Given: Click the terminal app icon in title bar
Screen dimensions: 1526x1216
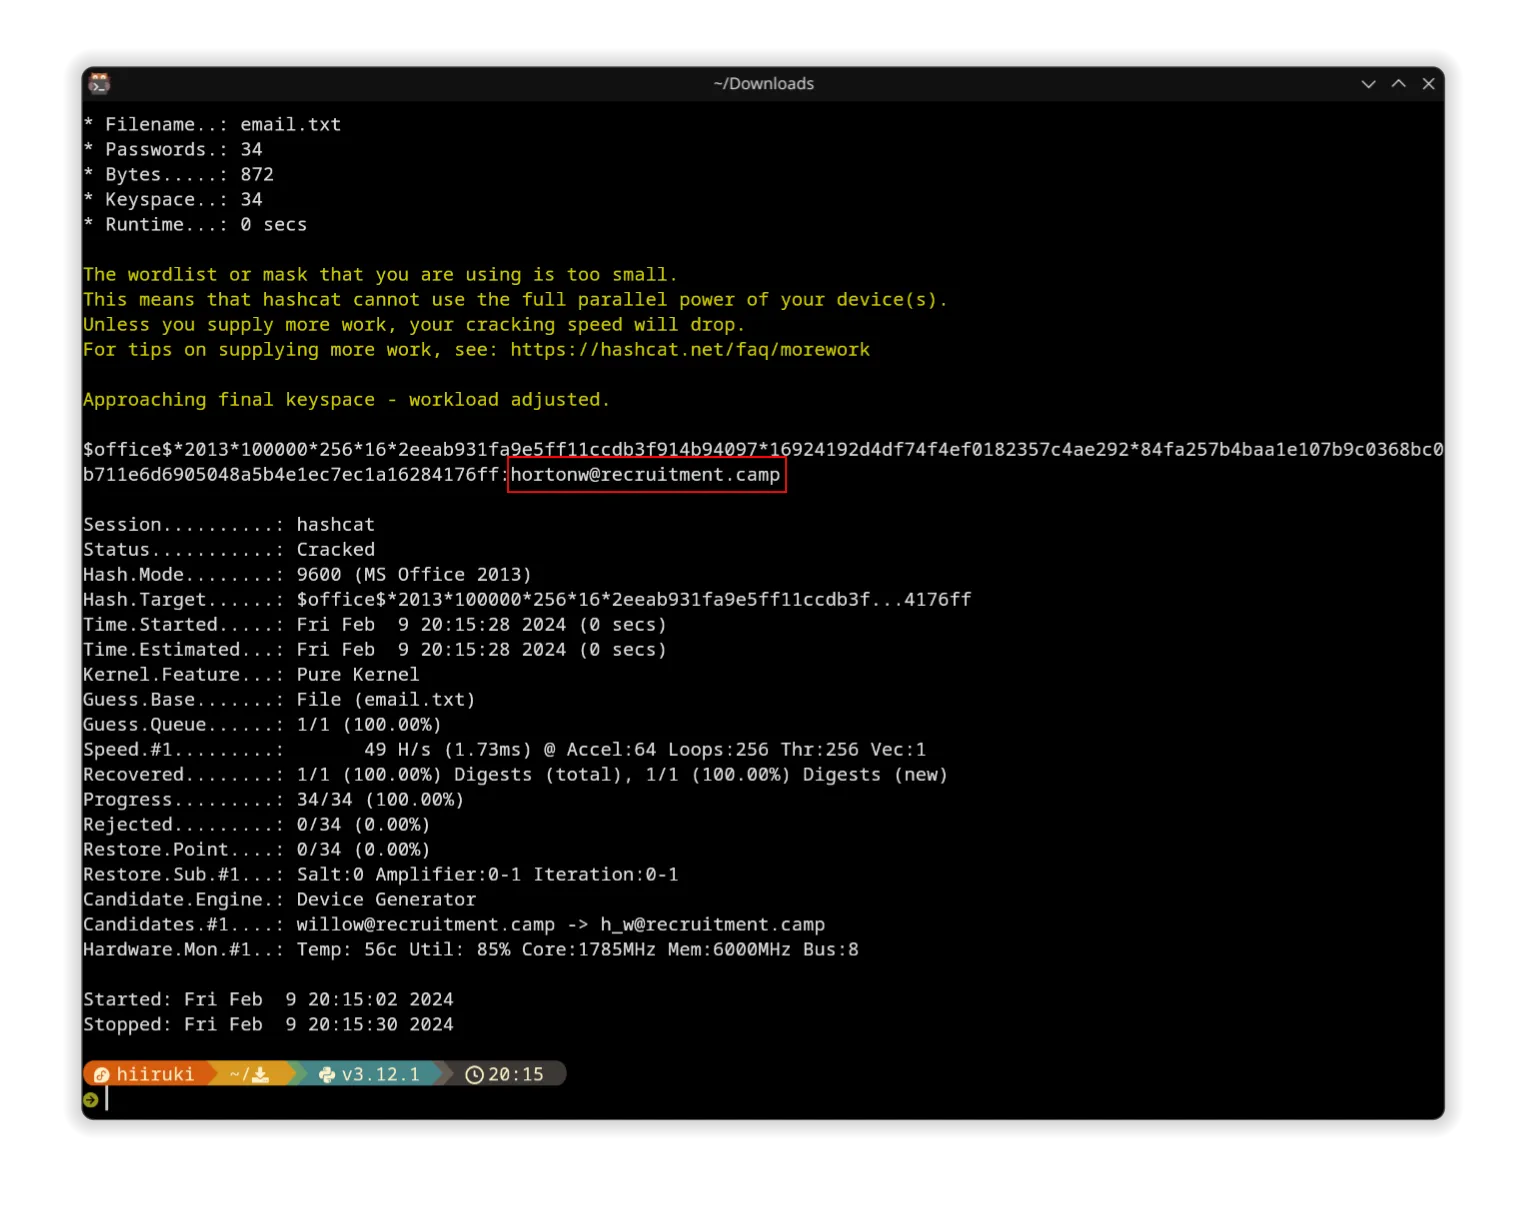Looking at the screenshot, I should click(99, 83).
